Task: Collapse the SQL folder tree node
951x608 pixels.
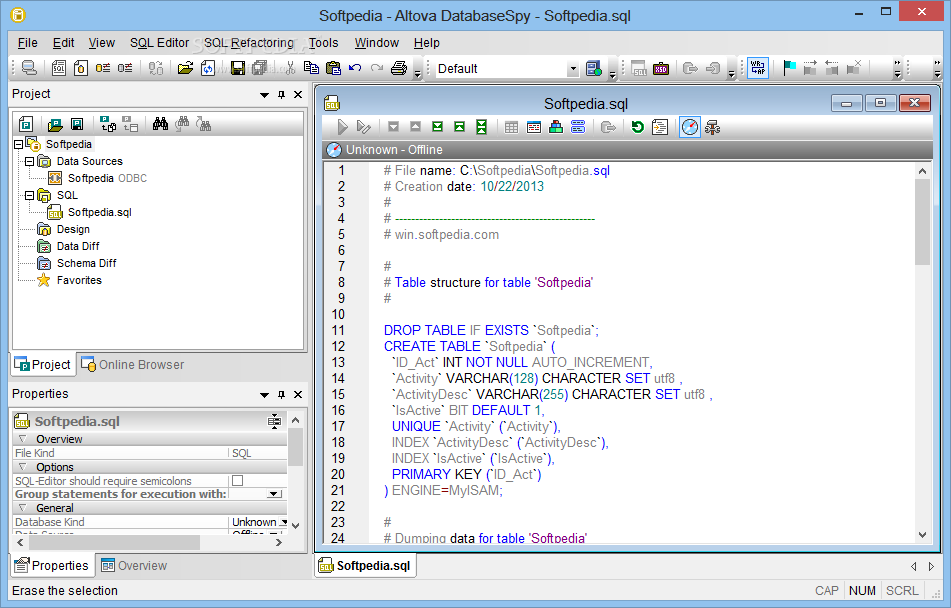Action: [x=29, y=195]
